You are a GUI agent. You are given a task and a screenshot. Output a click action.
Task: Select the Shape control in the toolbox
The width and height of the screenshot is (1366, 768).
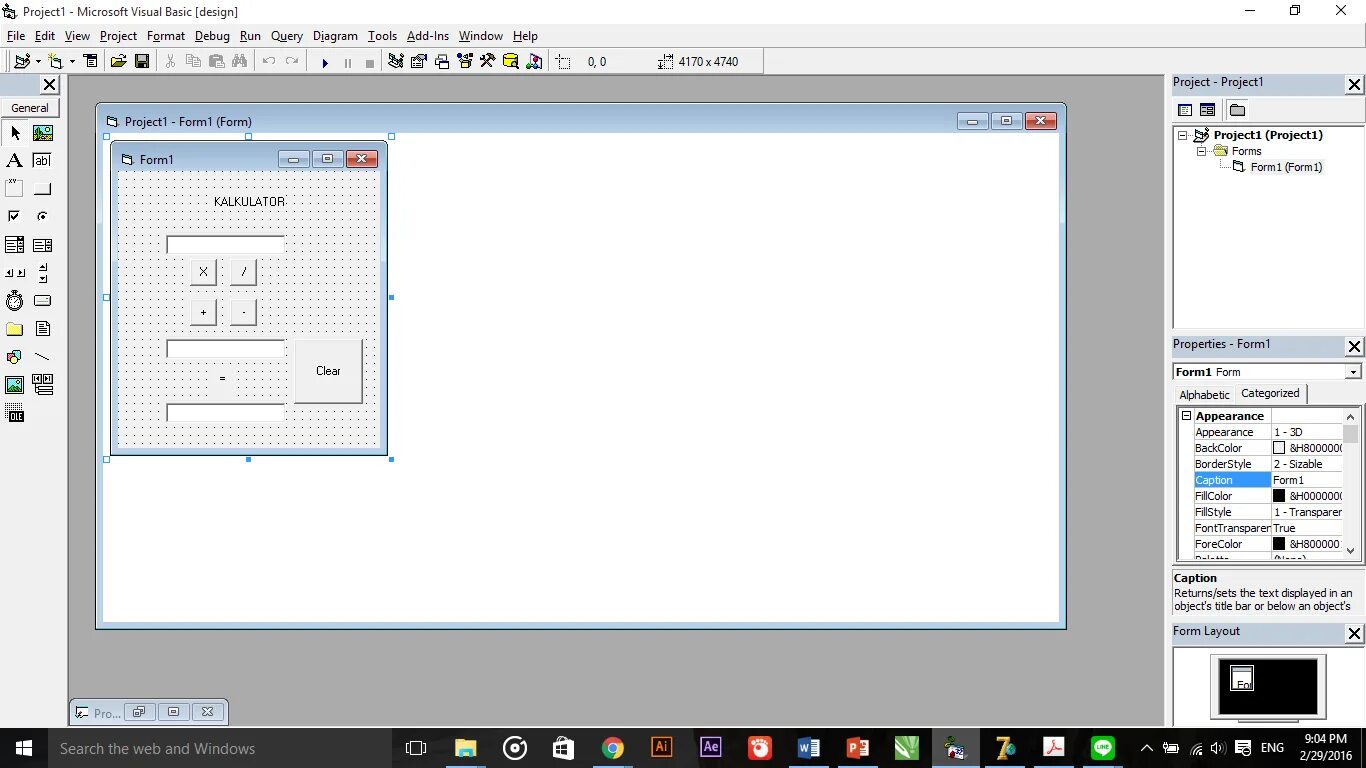(x=15, y=357)
